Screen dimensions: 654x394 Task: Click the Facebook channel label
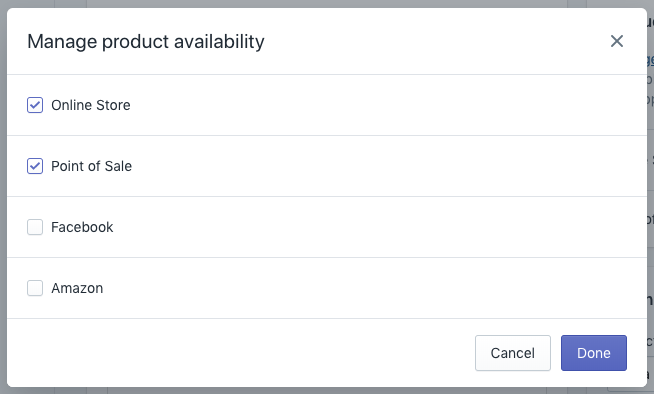point(82,227)
